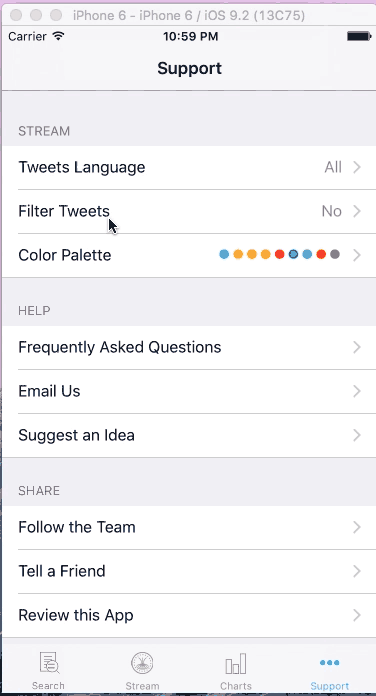
Task: Pick the first blue palette dot
Action: [x=224, y=254]
